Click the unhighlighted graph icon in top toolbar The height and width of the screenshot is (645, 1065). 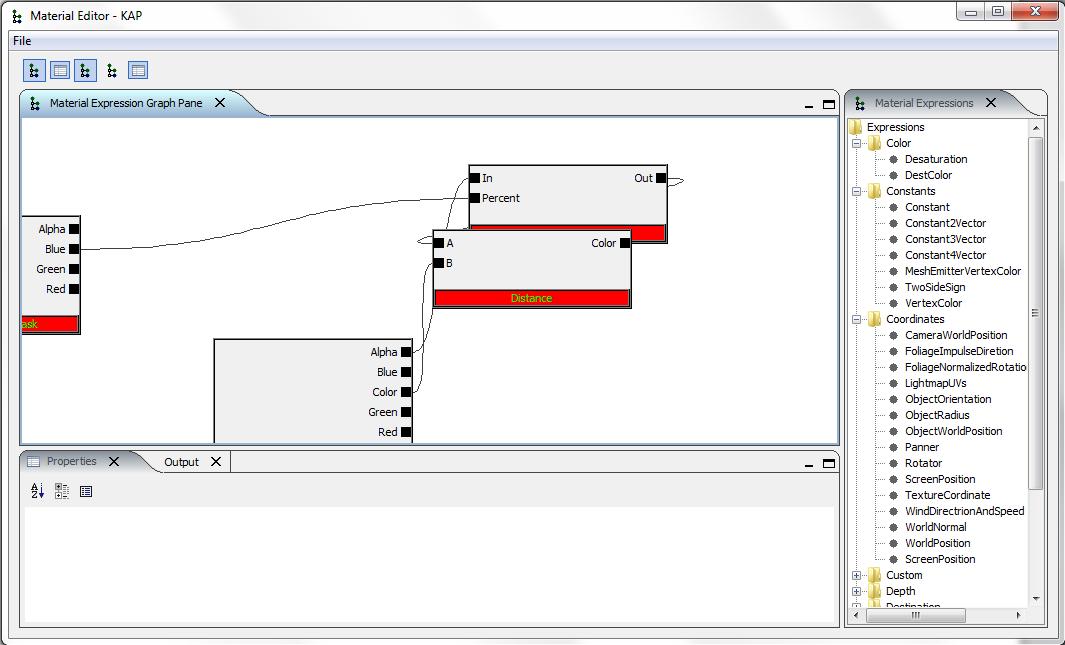pyautogui.click(x=112, y=71)
